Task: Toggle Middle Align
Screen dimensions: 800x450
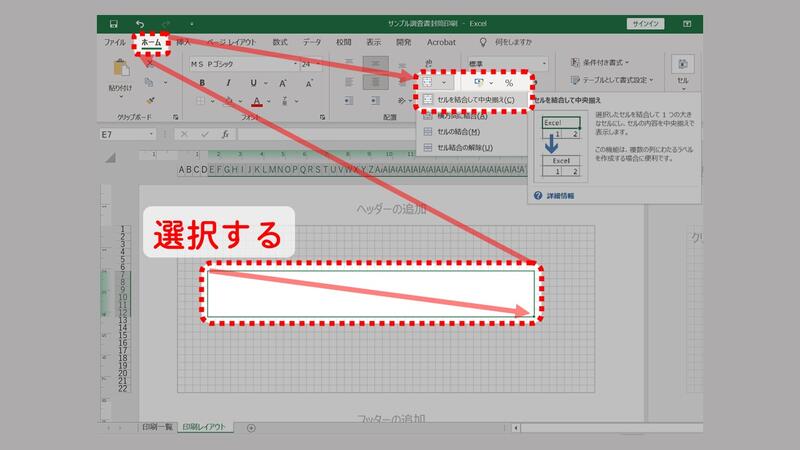Action: 376,63
